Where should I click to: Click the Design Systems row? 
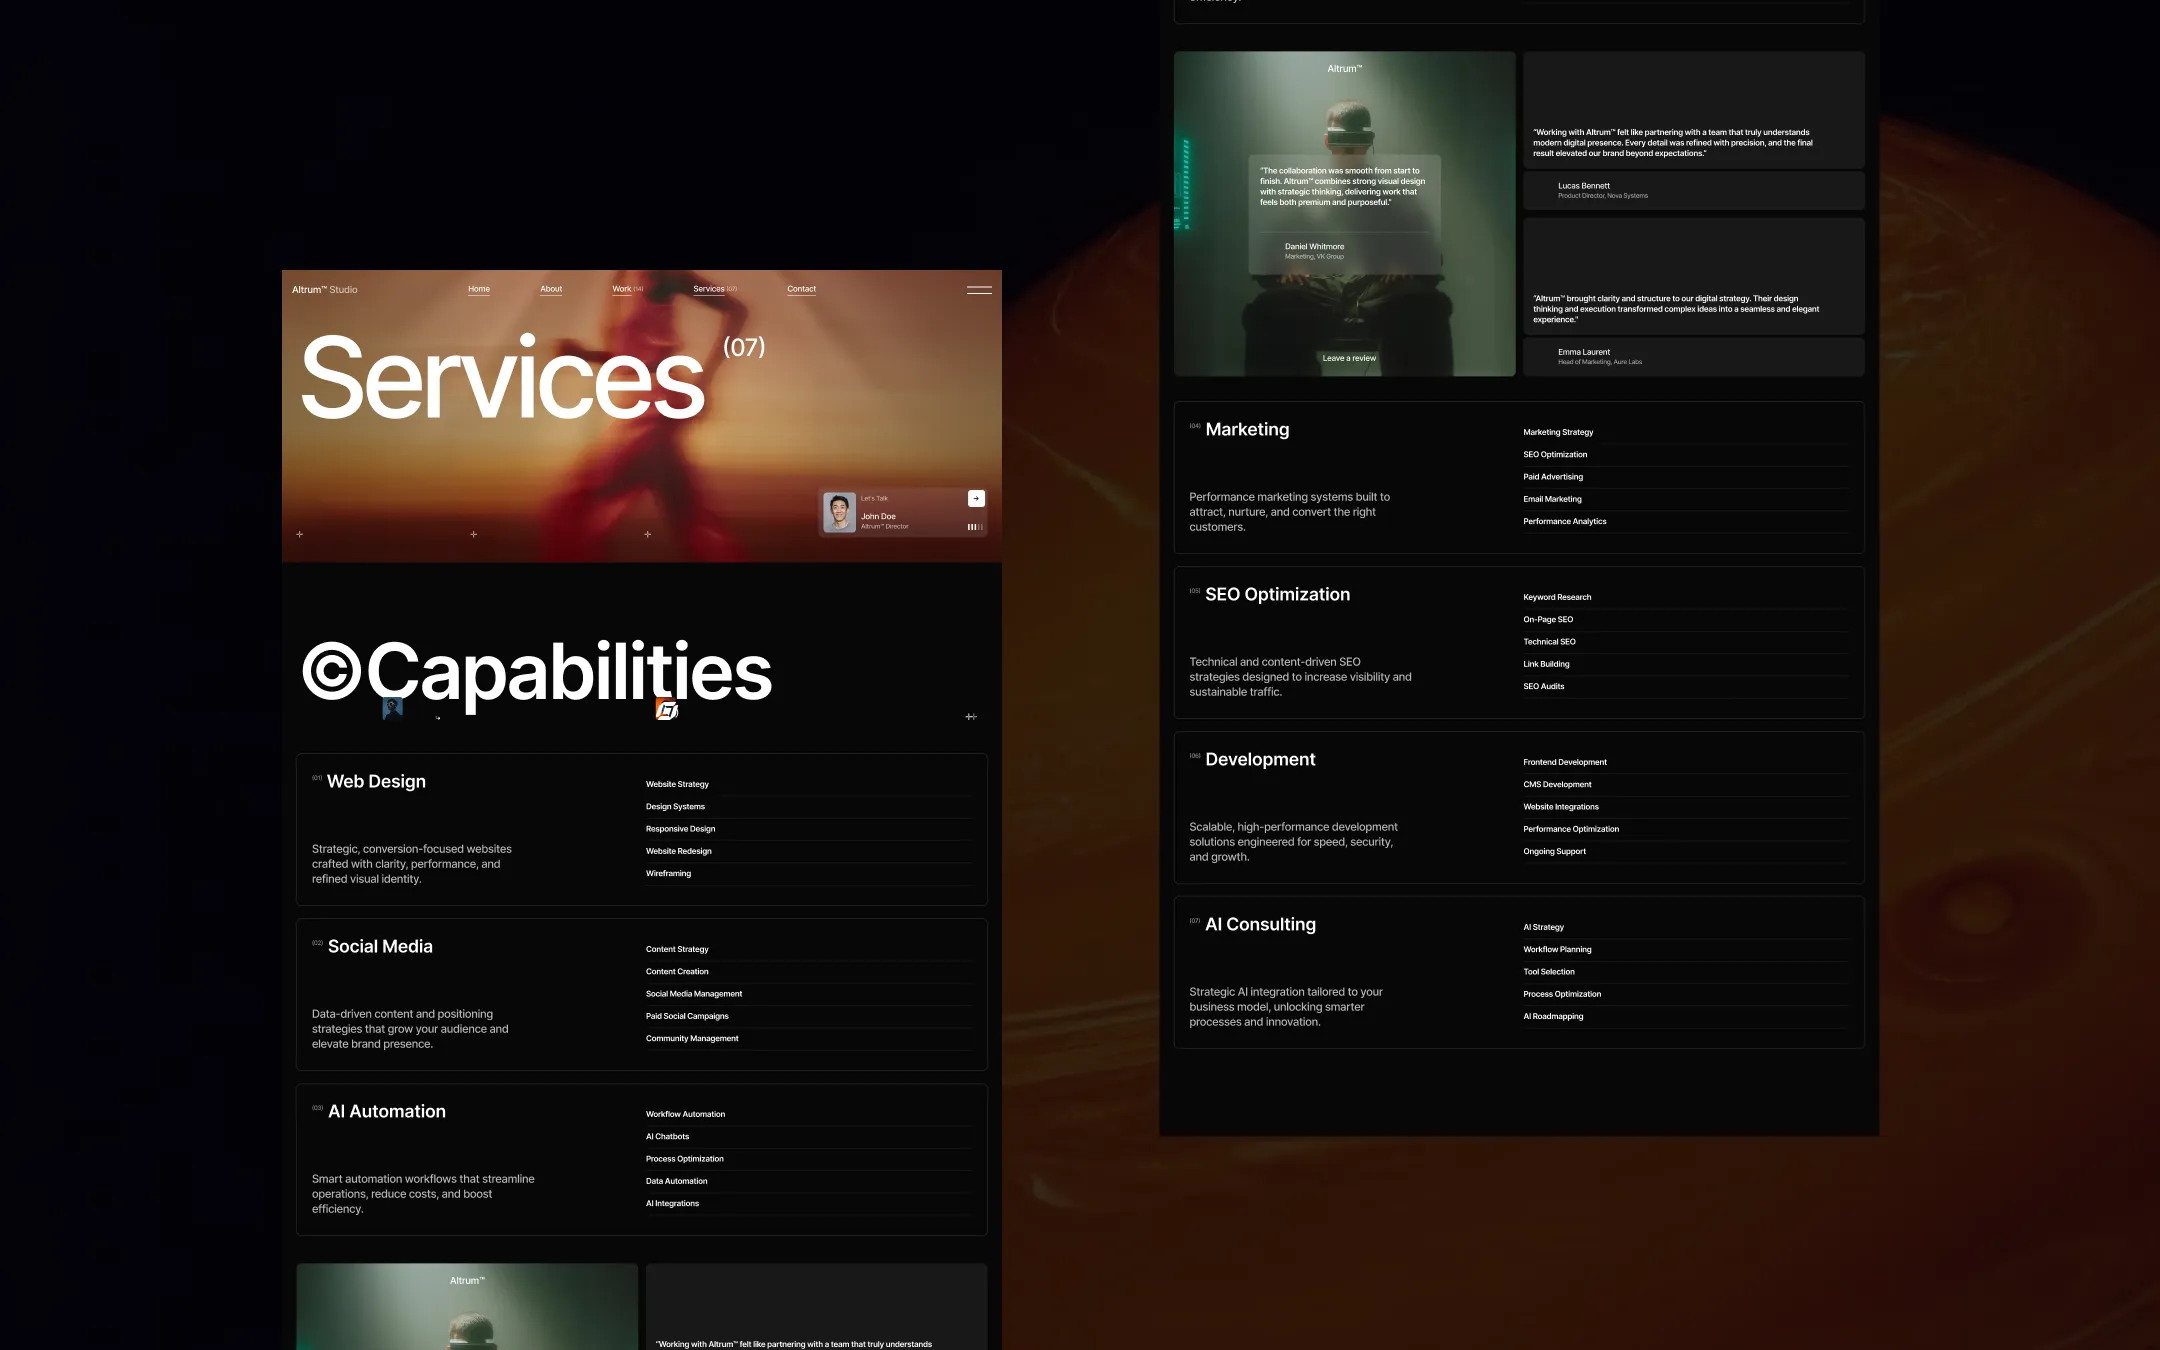[x=808, y=807]
